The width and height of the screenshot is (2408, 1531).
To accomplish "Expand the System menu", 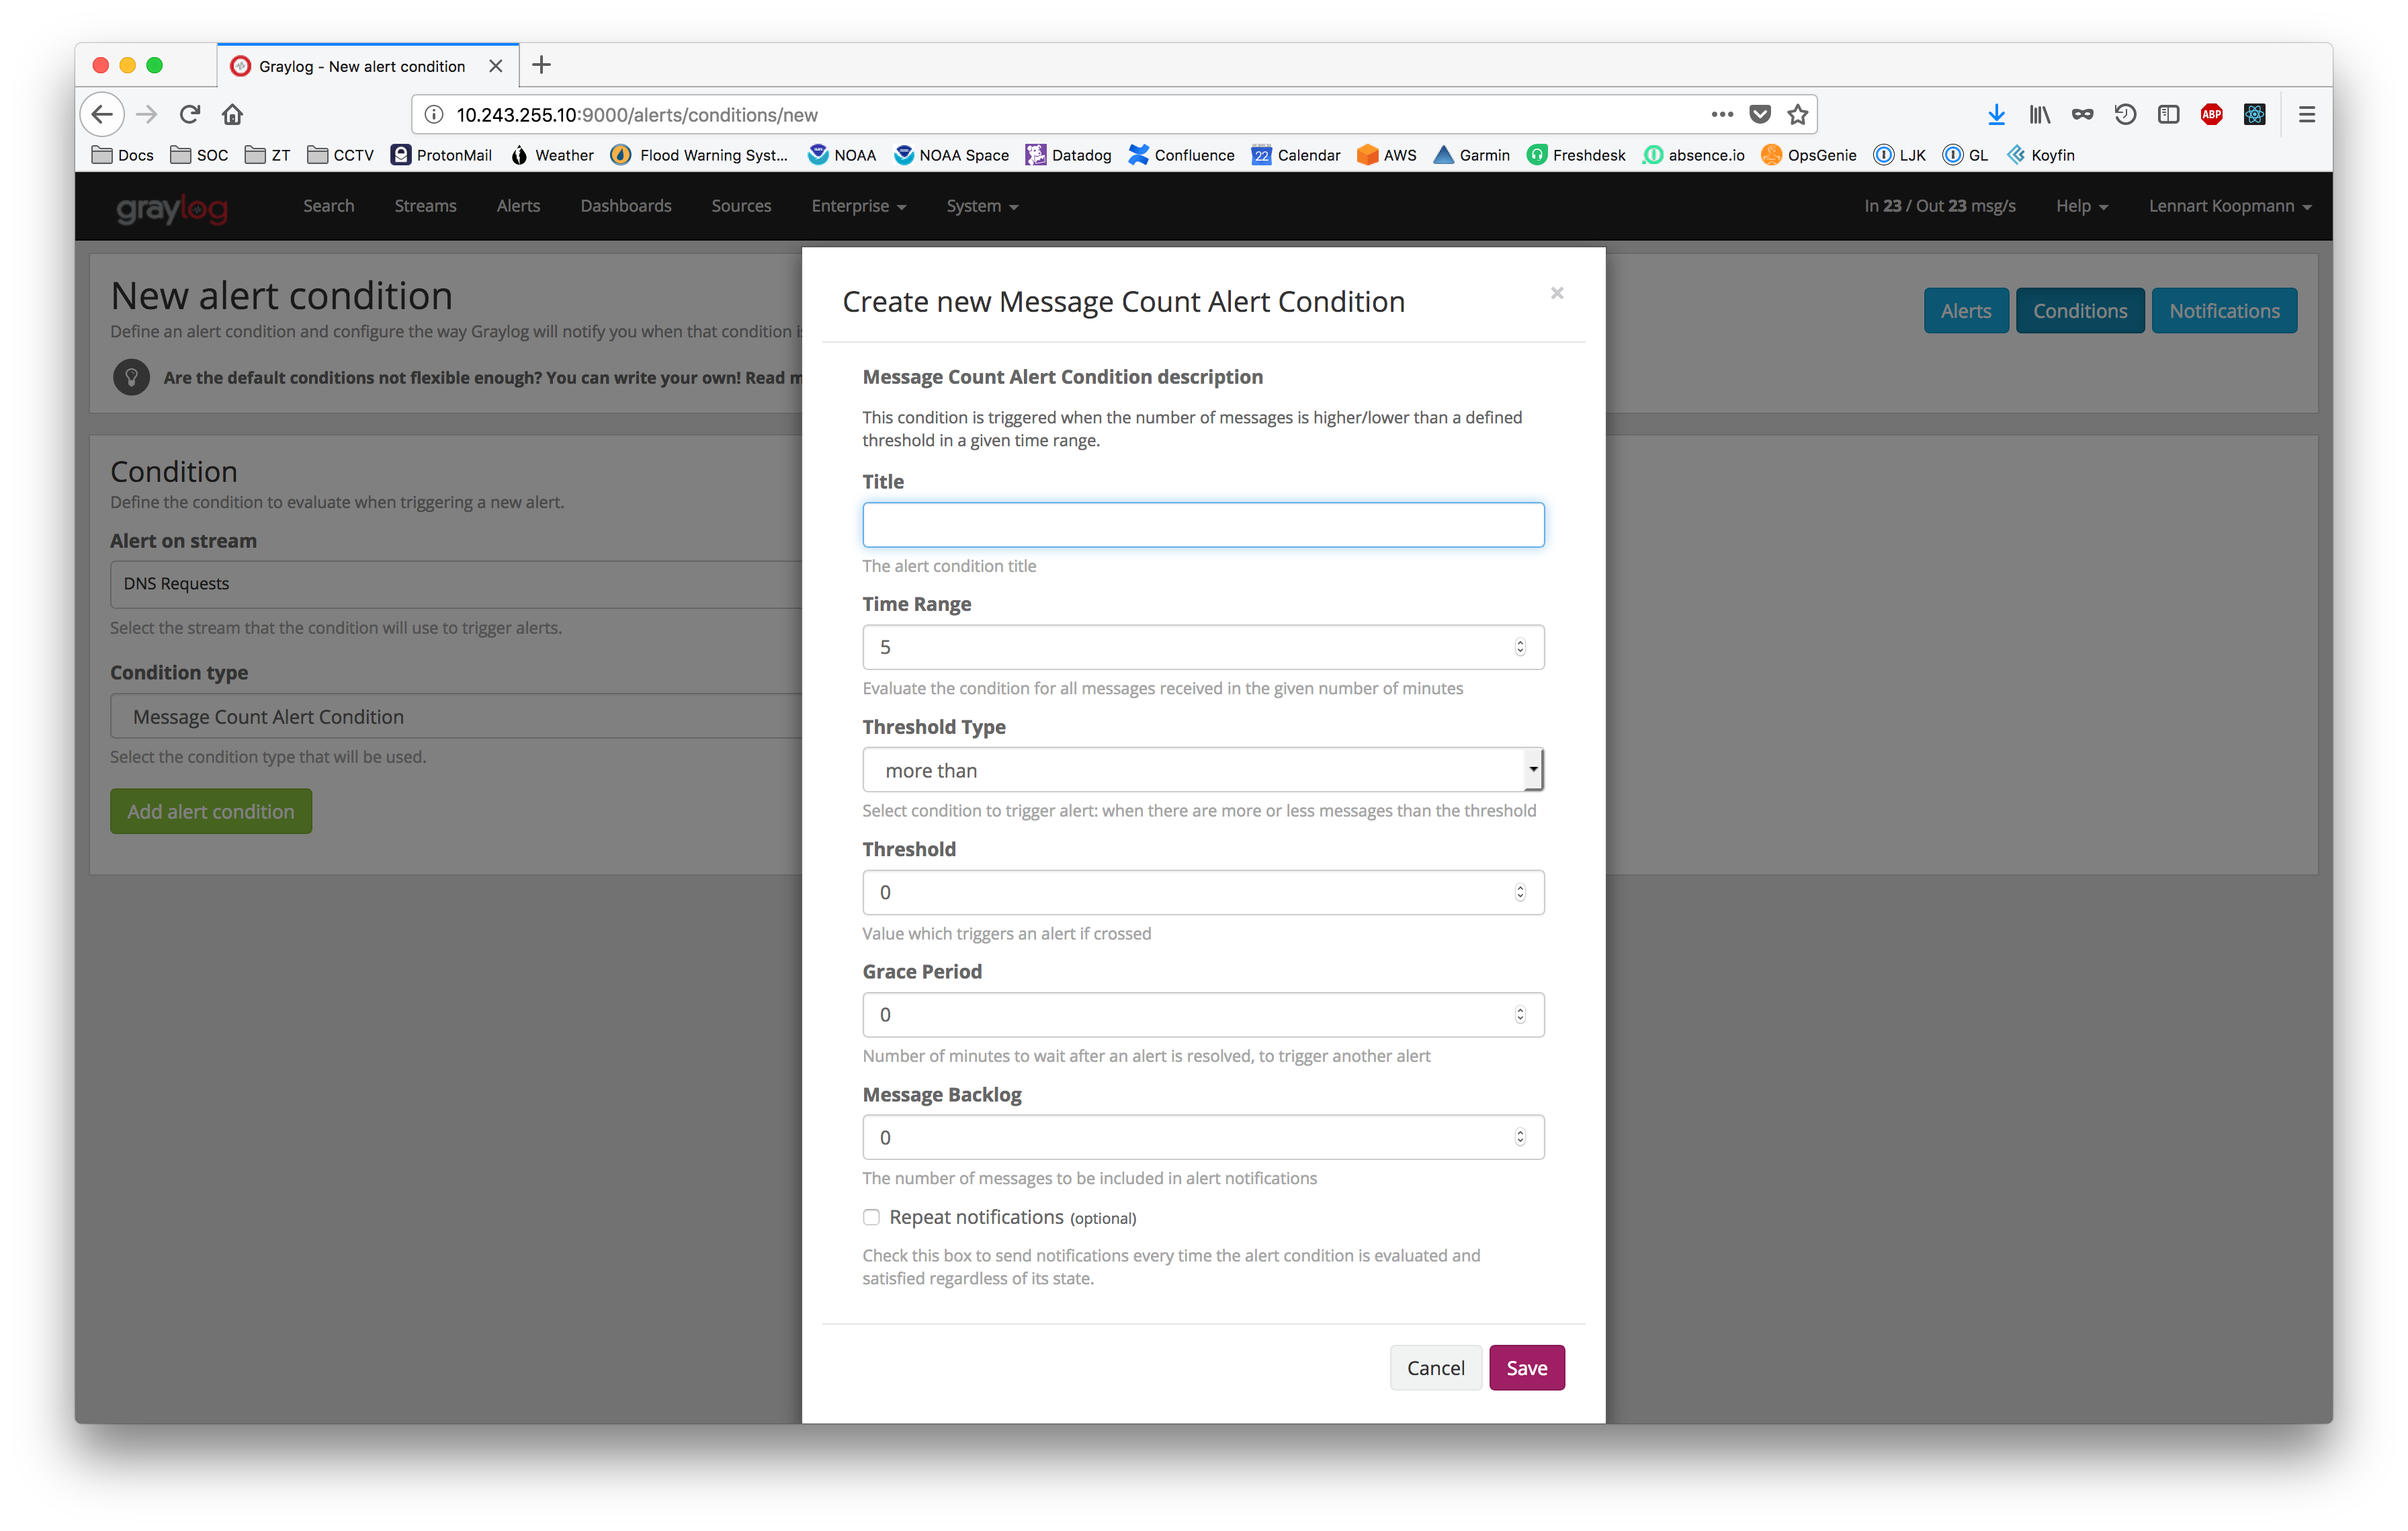I will [x=982, y=206].
